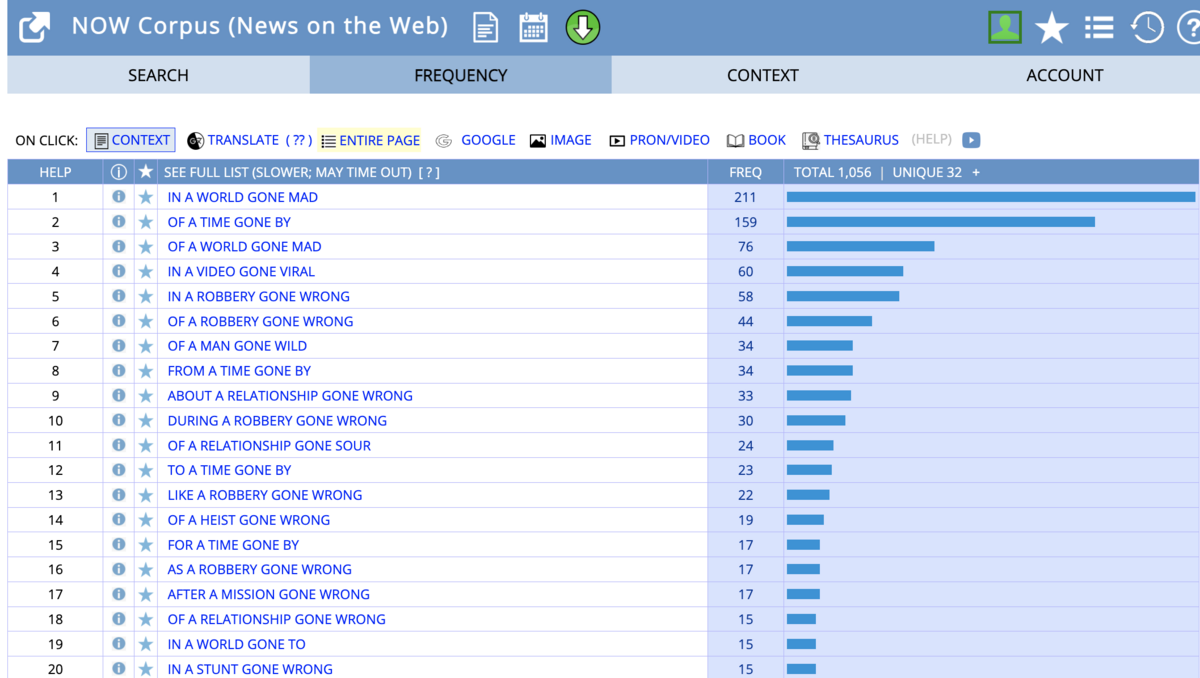
Task: Click star icon for OF A TIME GONE BY
Action: [146, 222]
